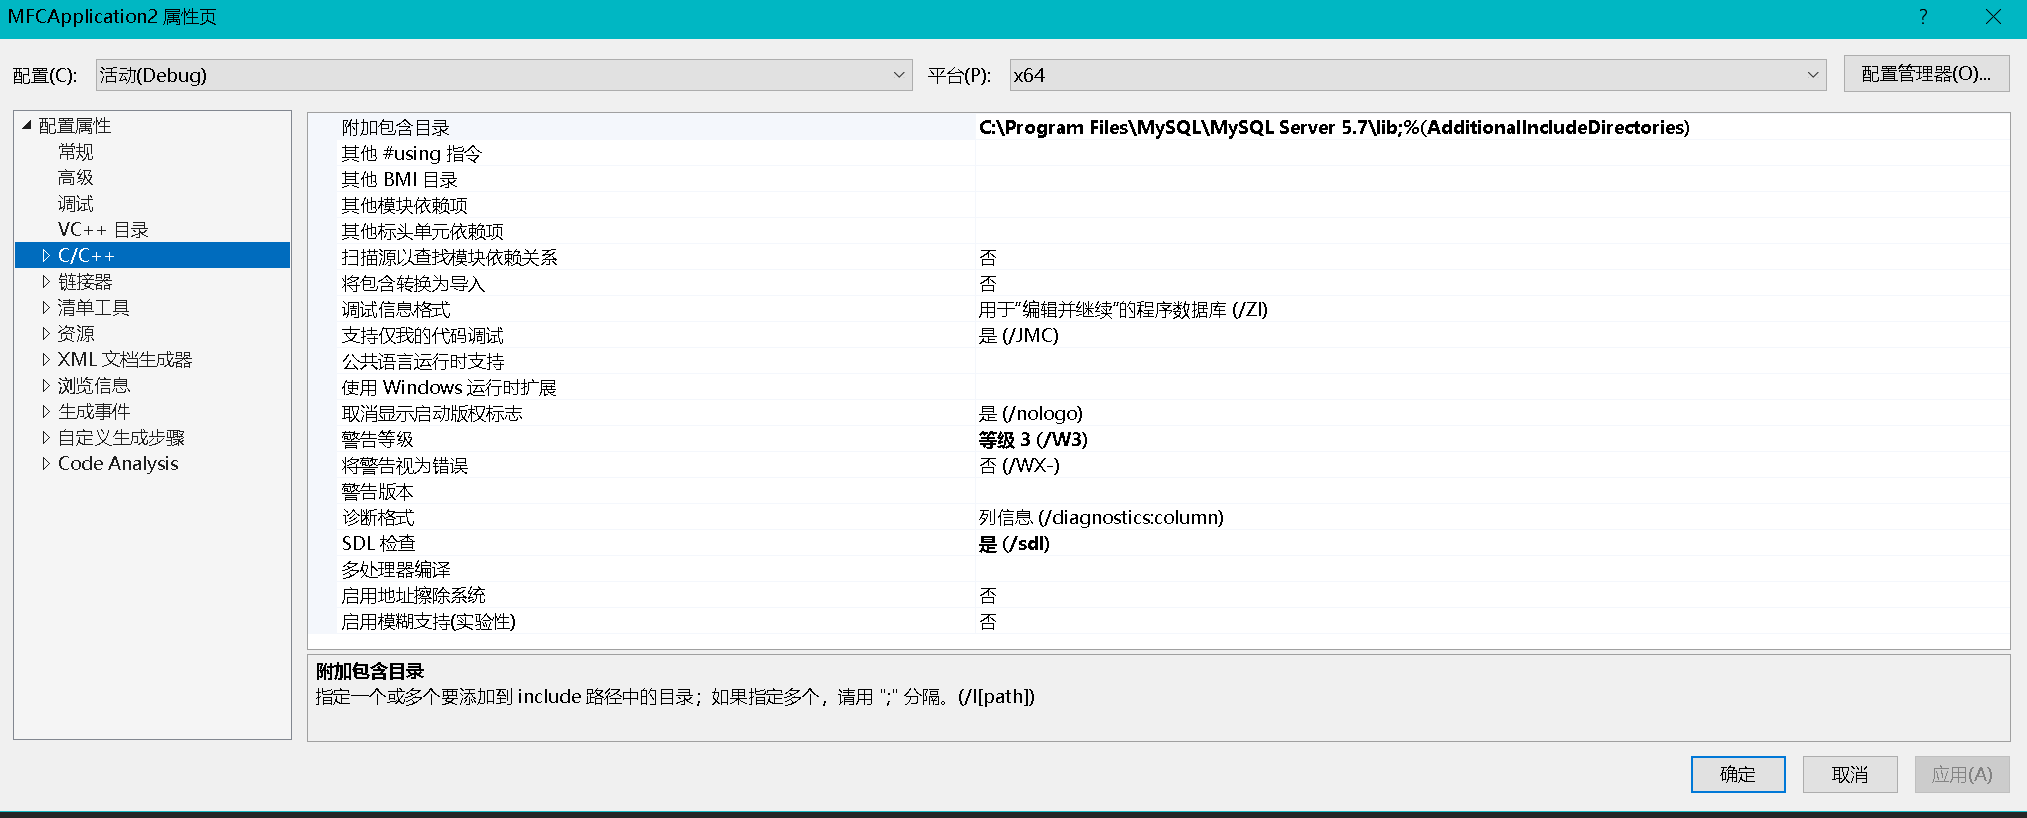The height and width of the screenshot is (818, 2027).
Task: Expand the 链接器 tree node arrow
Action: [x=46, y=282]
